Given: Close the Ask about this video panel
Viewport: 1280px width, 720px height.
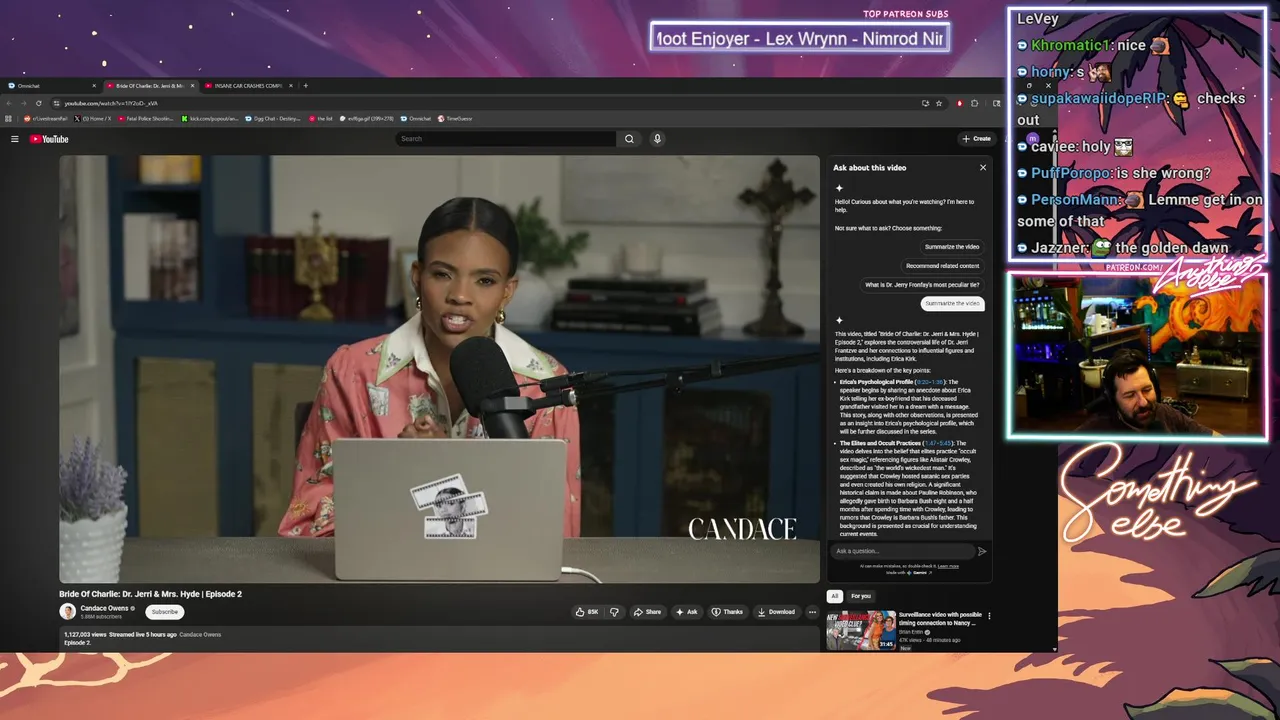Looking at the screenshot, I should coord(983,167).
